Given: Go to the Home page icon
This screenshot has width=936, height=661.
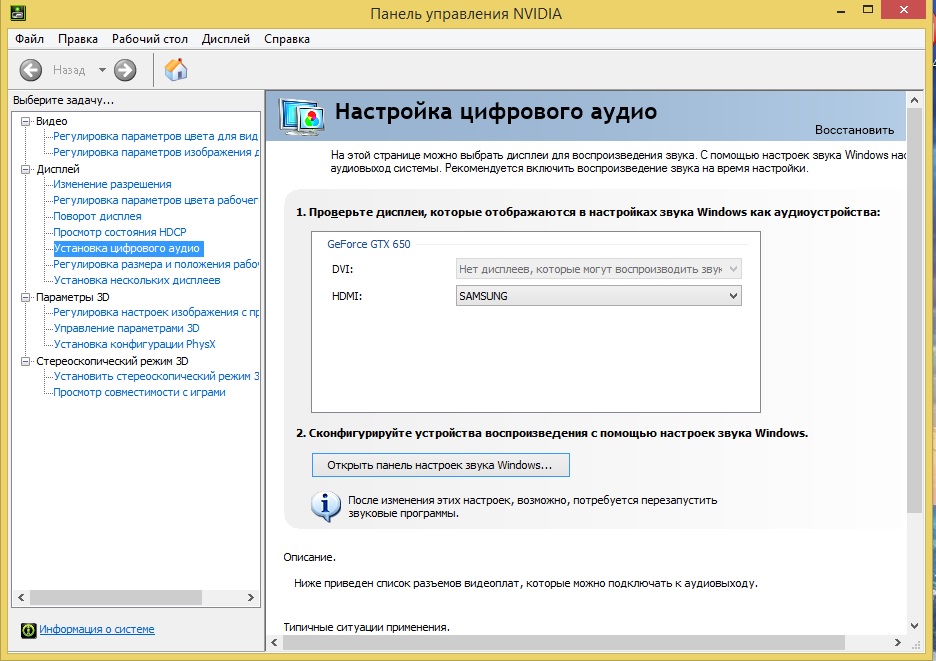Looking at the screenshot, I should pyautogui.click(x=176, y=70).
